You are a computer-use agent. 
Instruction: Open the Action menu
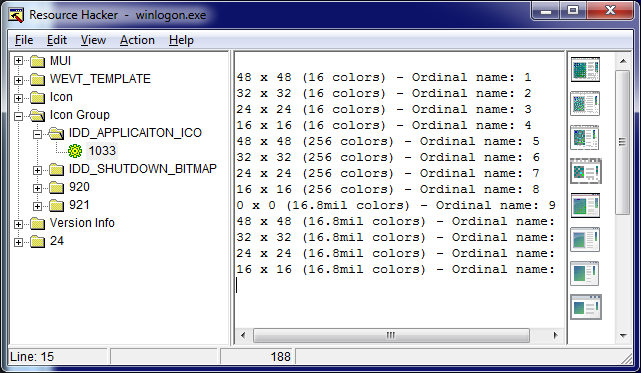(137, 40)
